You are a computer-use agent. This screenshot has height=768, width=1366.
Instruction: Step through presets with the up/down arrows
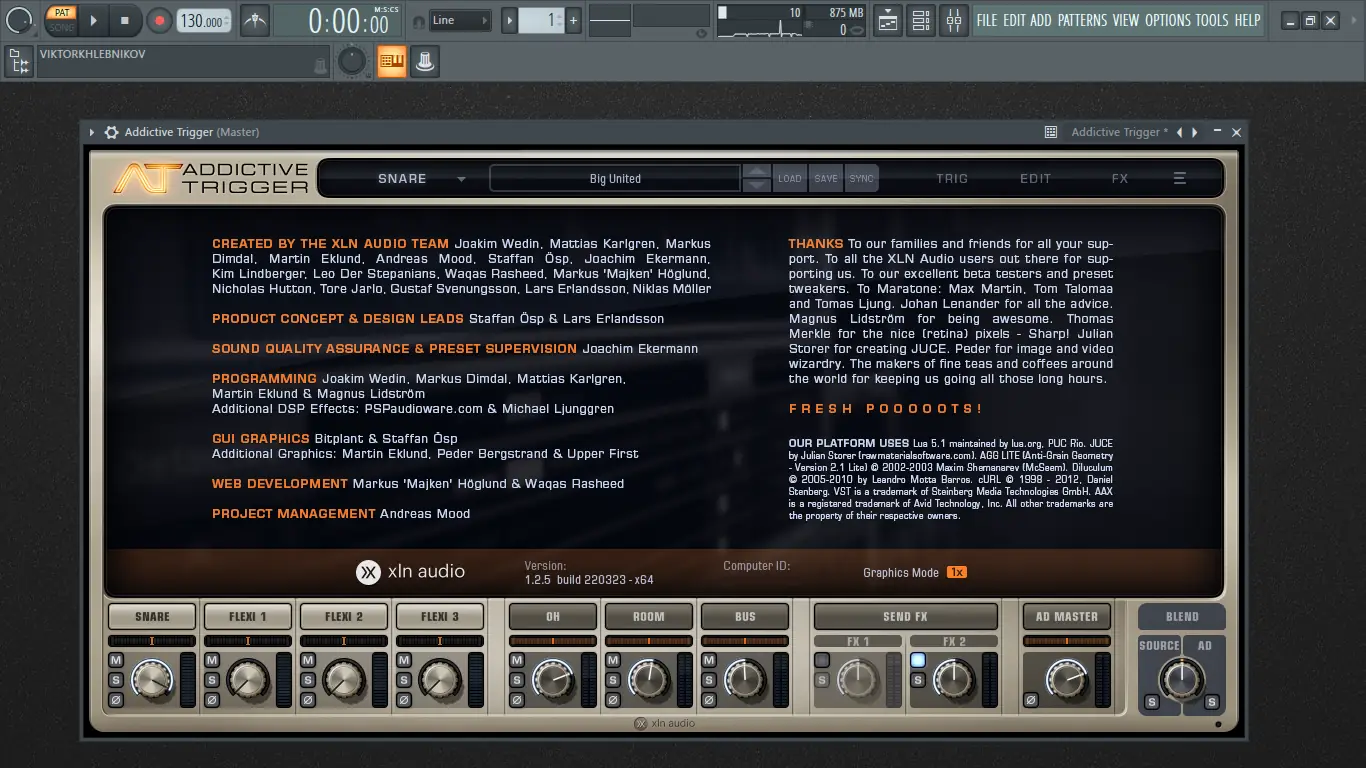757,178
